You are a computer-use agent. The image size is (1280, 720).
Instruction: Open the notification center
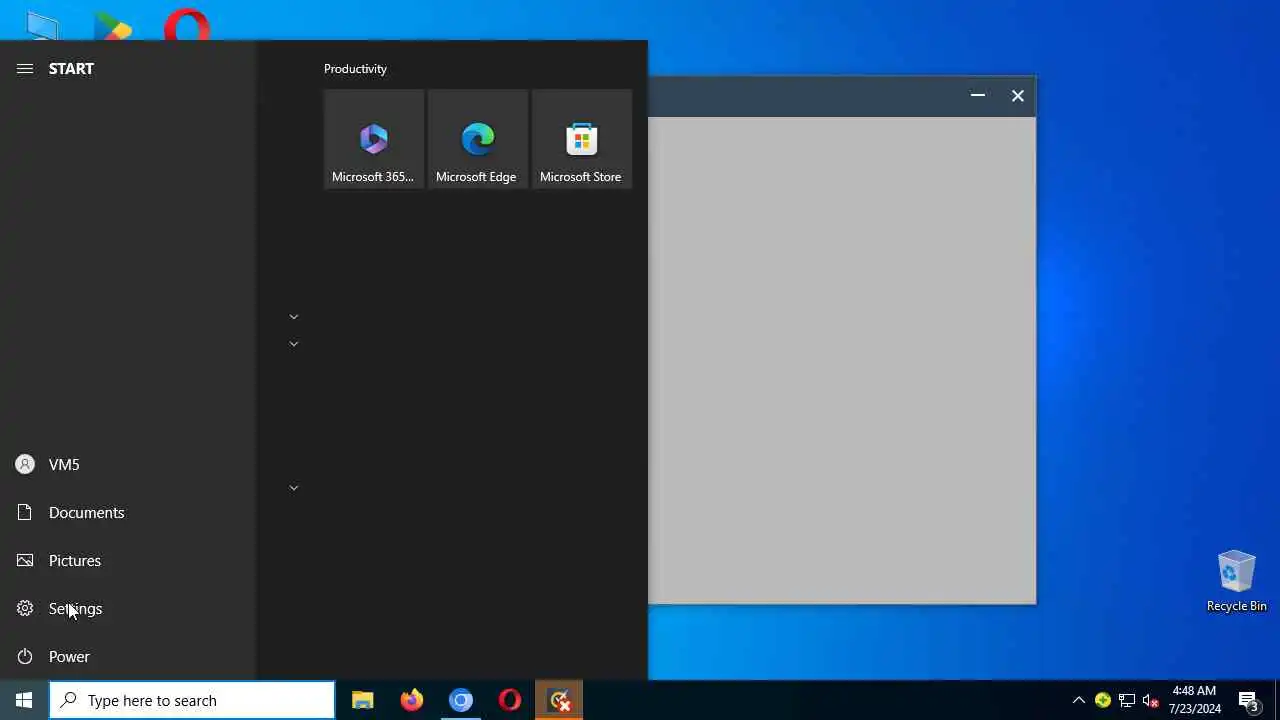click(x=1249, y=700)
